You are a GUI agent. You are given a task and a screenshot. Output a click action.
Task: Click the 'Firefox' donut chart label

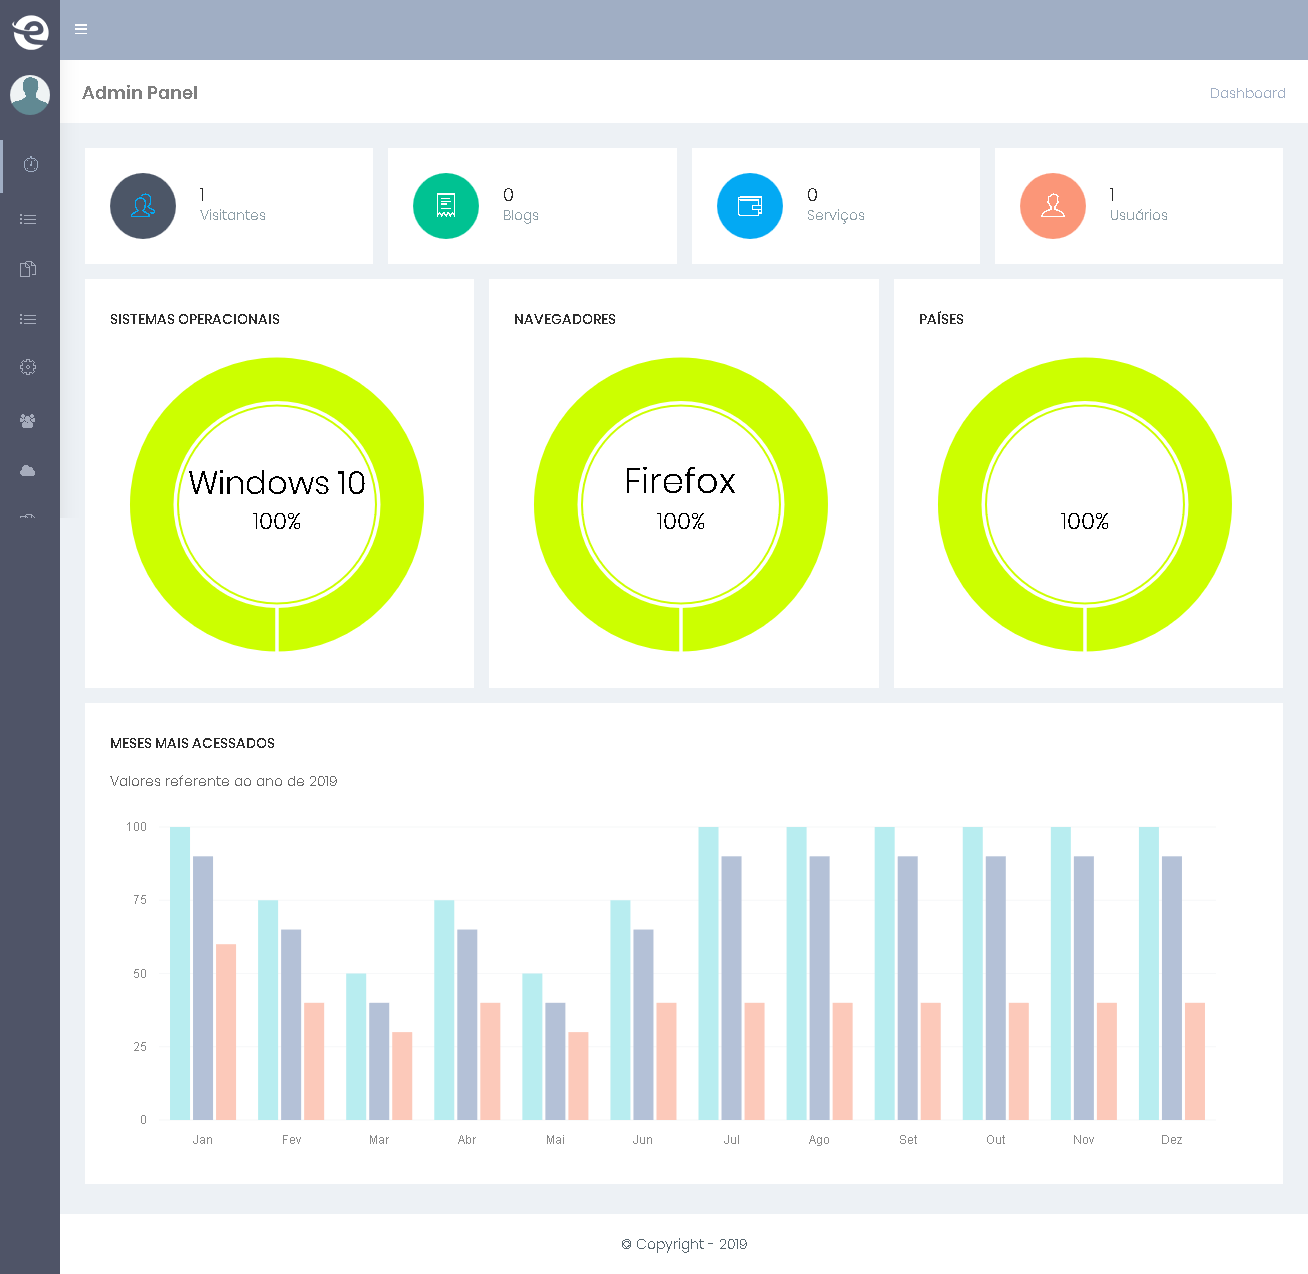(x=680, y=481)
